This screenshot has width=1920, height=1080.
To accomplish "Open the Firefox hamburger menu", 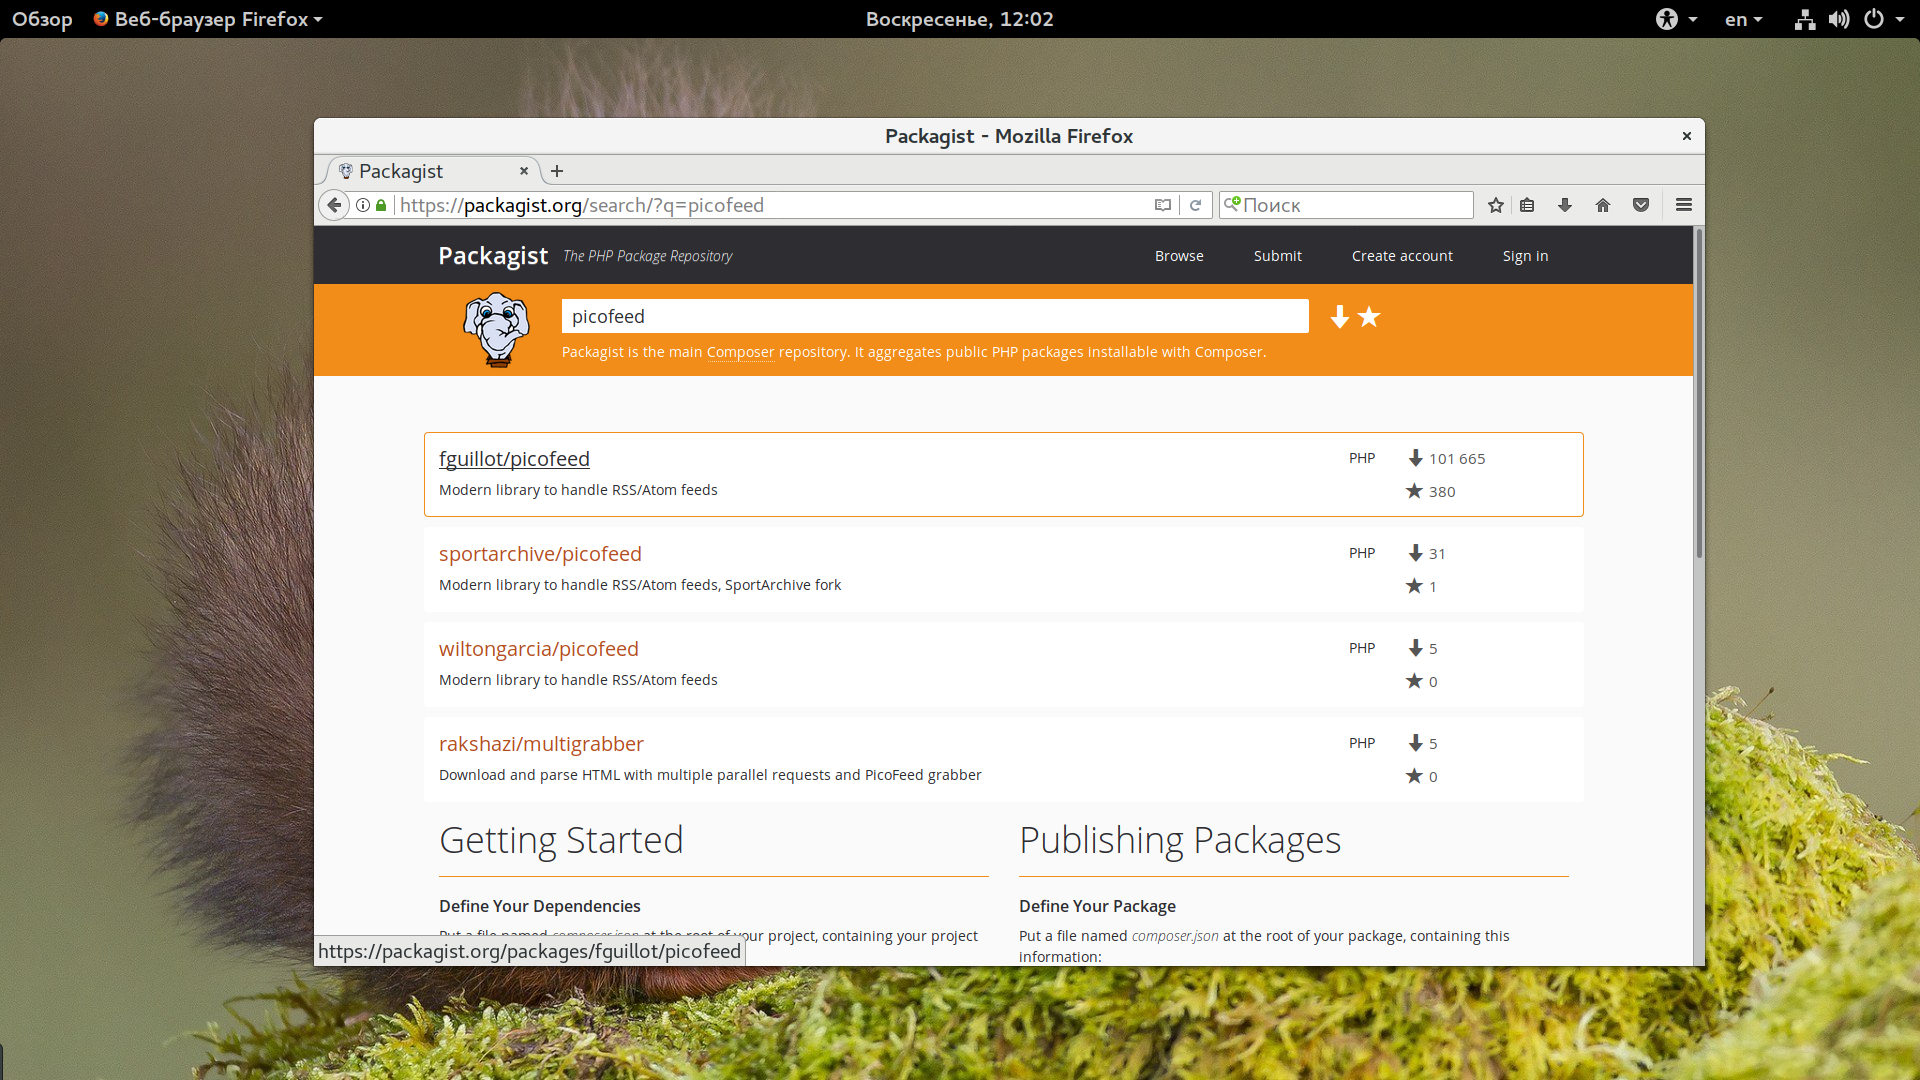I will (1684, 205).
